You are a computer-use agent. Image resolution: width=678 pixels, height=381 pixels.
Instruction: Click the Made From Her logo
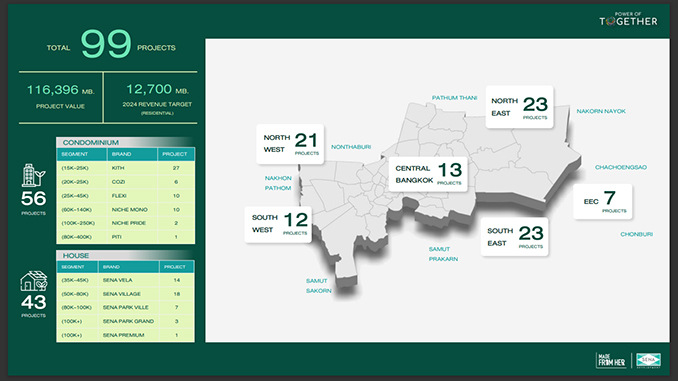611,360
